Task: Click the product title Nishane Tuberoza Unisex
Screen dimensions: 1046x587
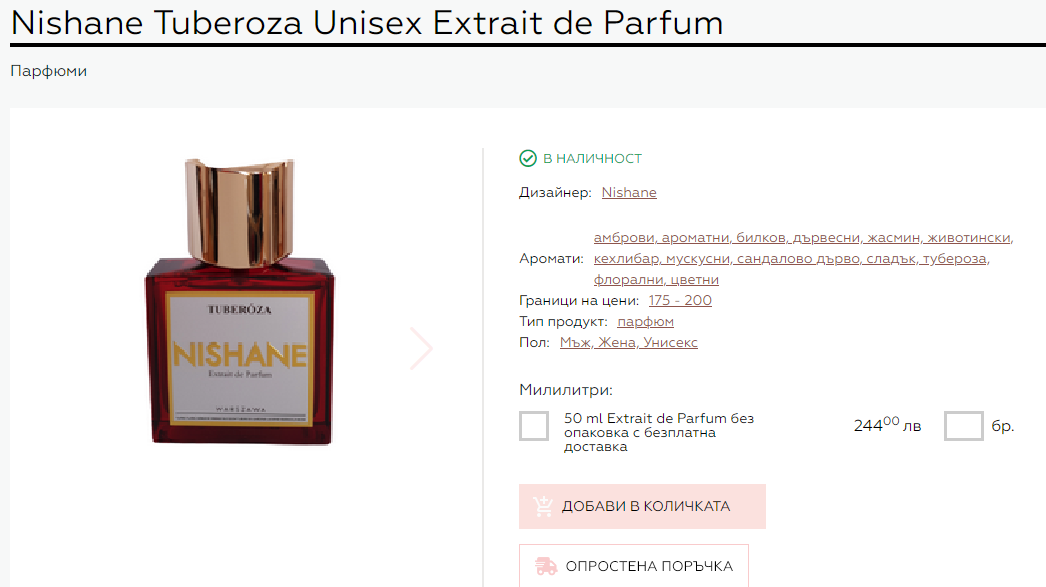Action: (367, 23)
